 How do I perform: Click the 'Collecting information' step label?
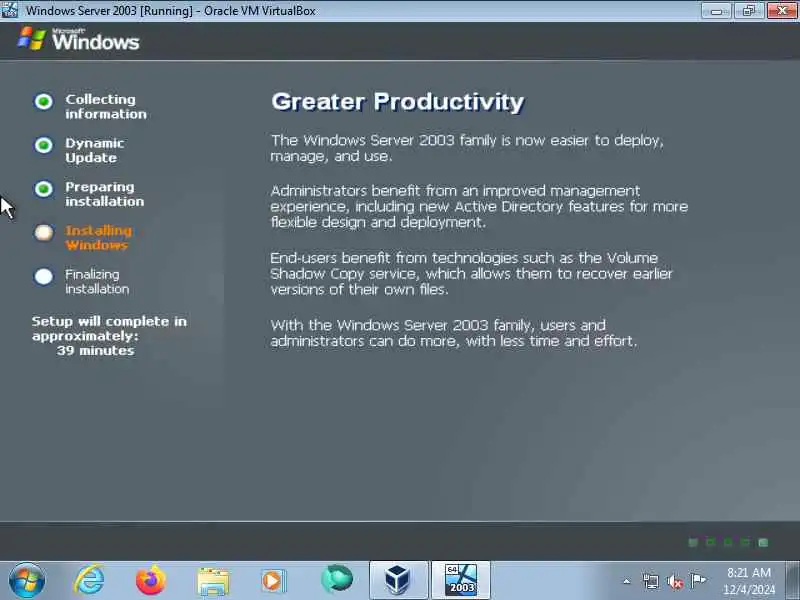click(106, 107)
